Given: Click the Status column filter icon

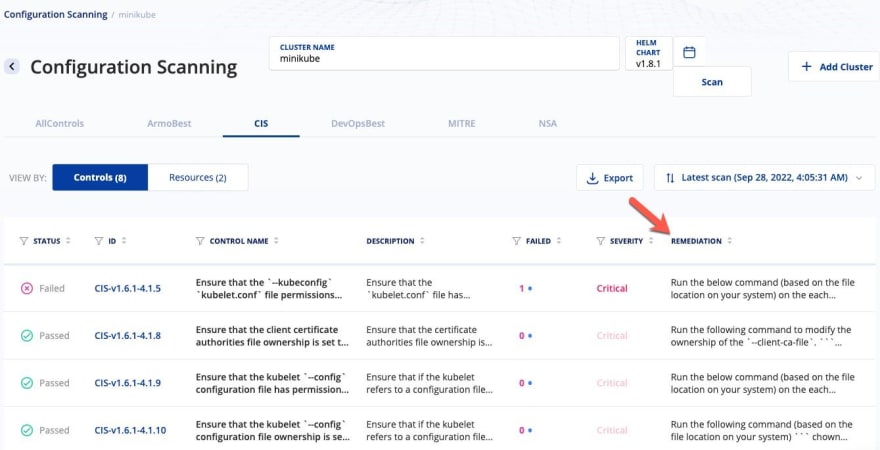Looking at the screenshot, I should pyautogui.click(x=24, y=241).
